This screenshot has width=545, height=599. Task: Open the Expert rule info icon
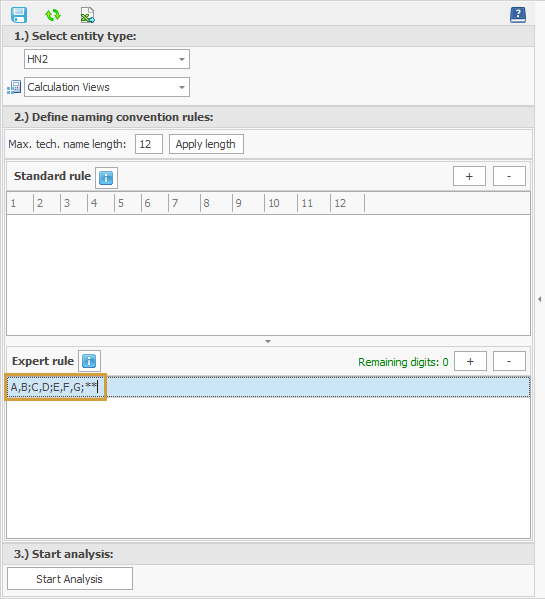(89, 361)
